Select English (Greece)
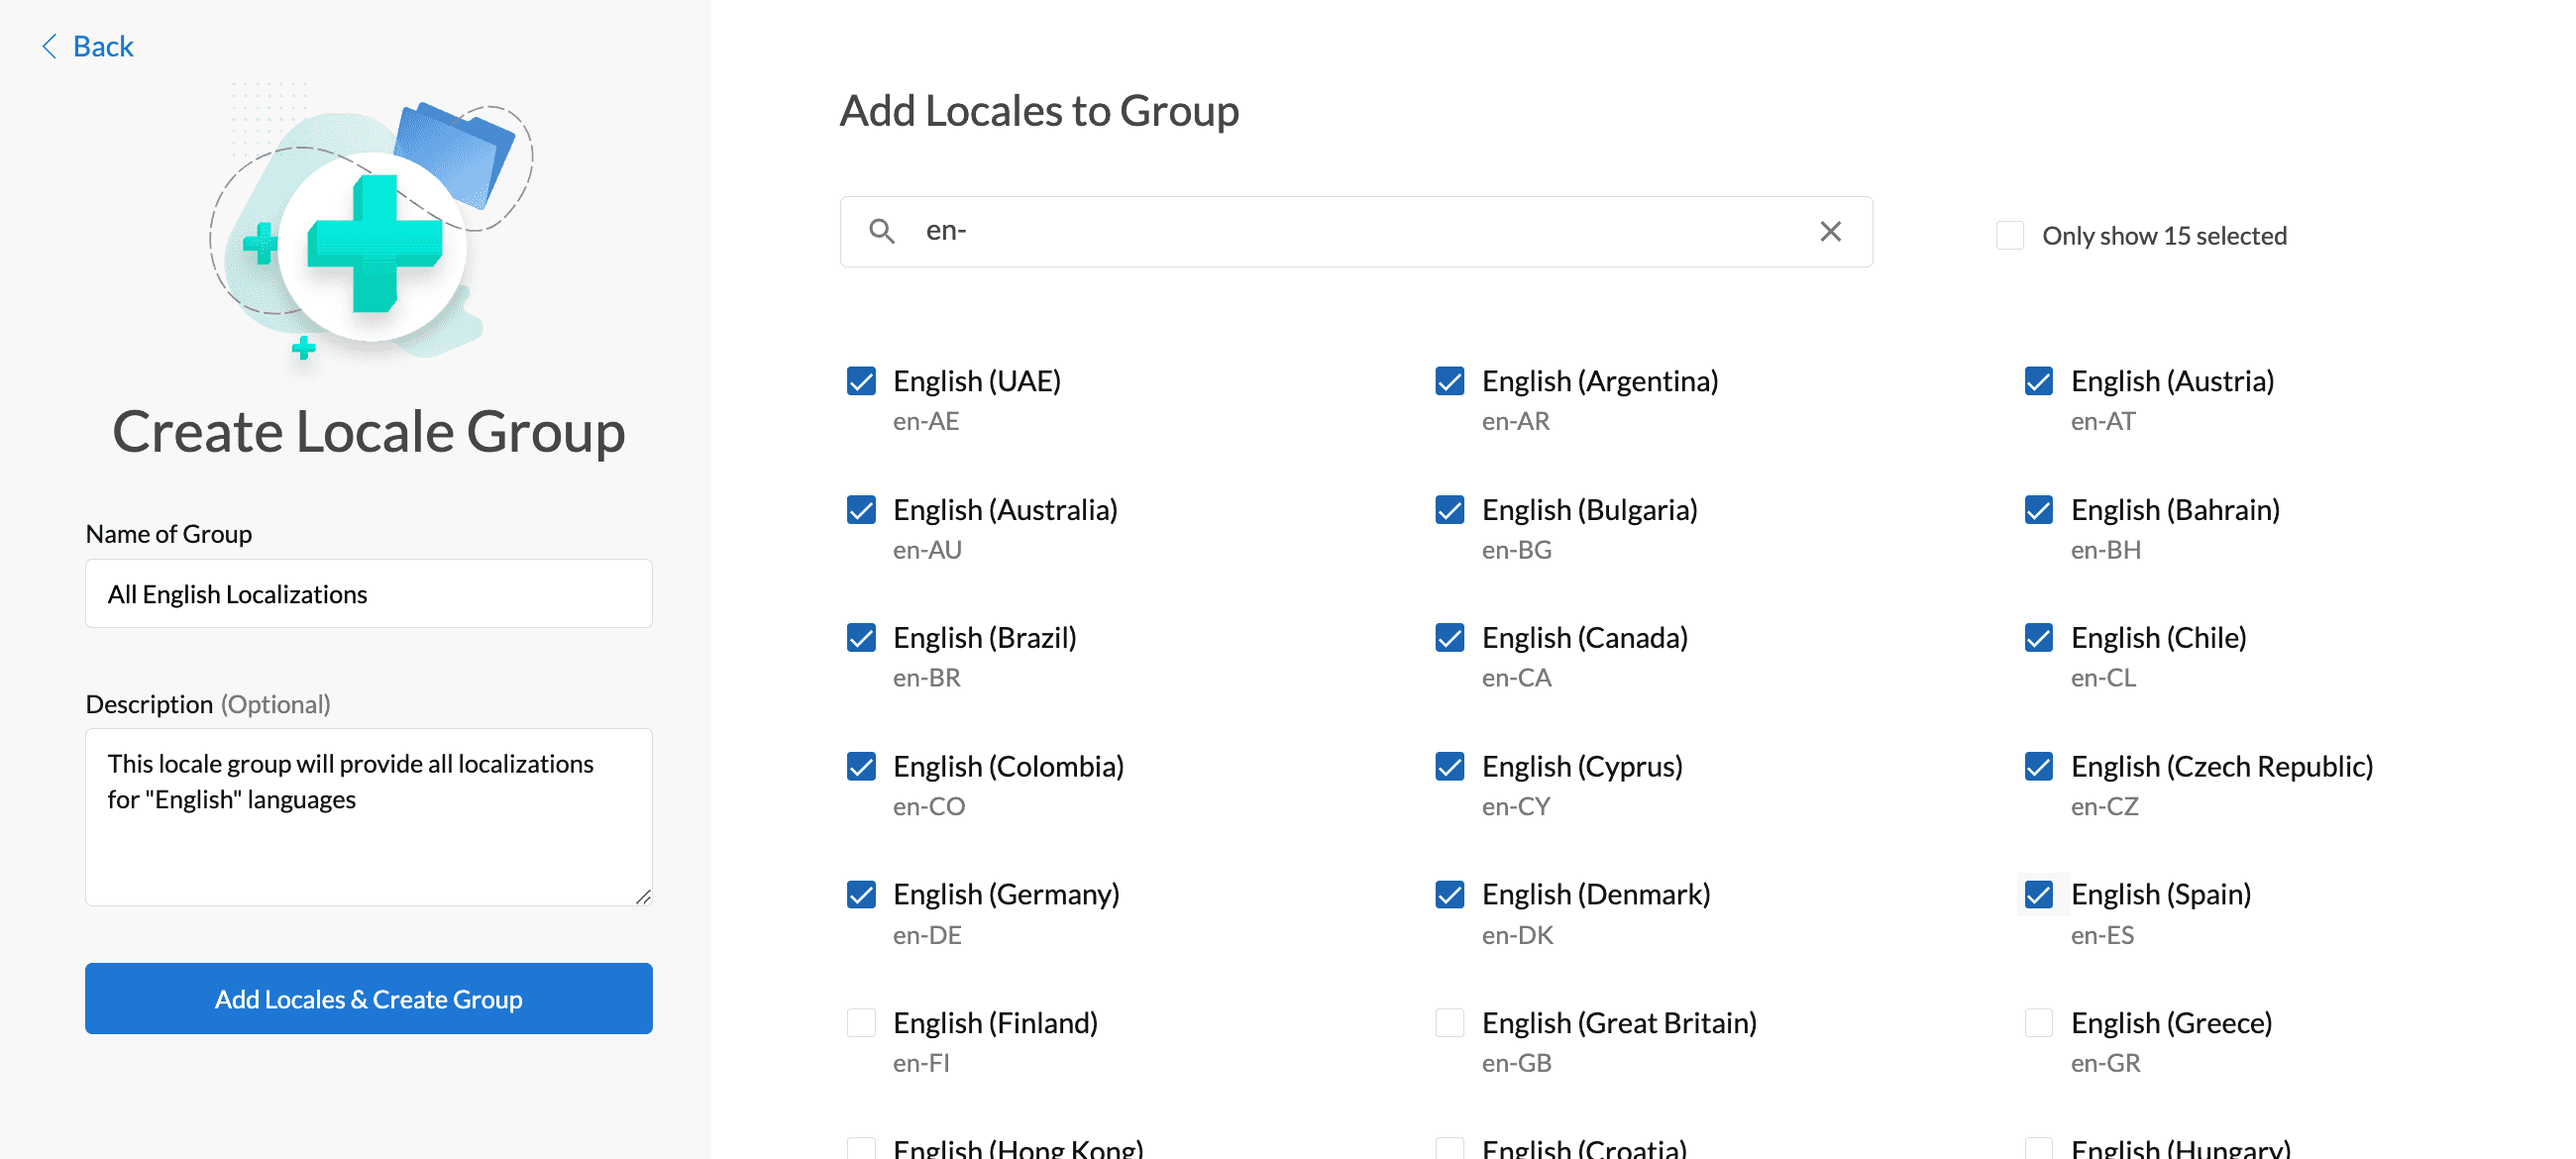 pos(2040,1022)
